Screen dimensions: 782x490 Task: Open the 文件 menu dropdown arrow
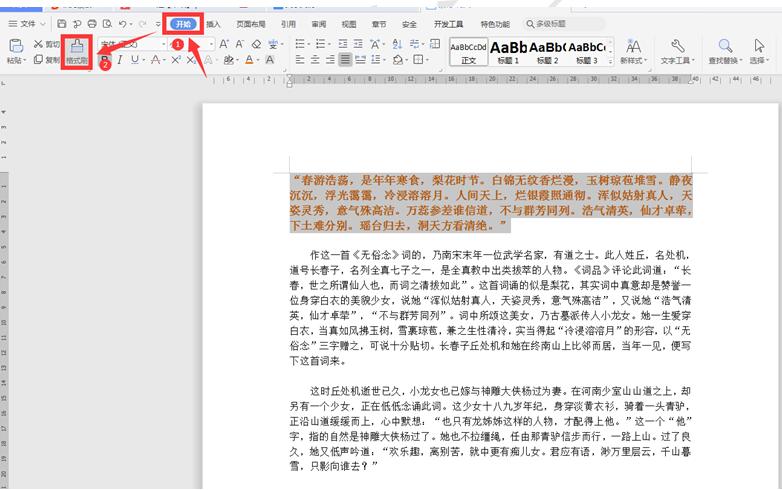[43, 24]
